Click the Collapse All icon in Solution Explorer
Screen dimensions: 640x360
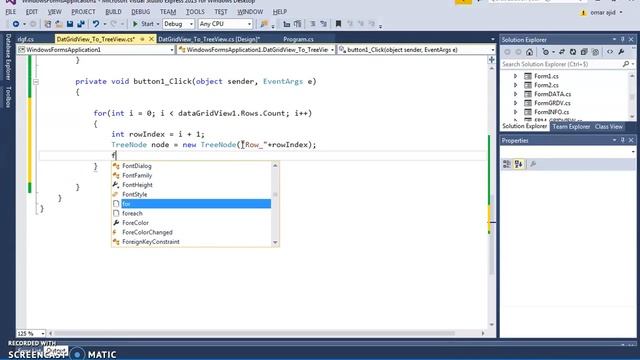coord(584,52)
